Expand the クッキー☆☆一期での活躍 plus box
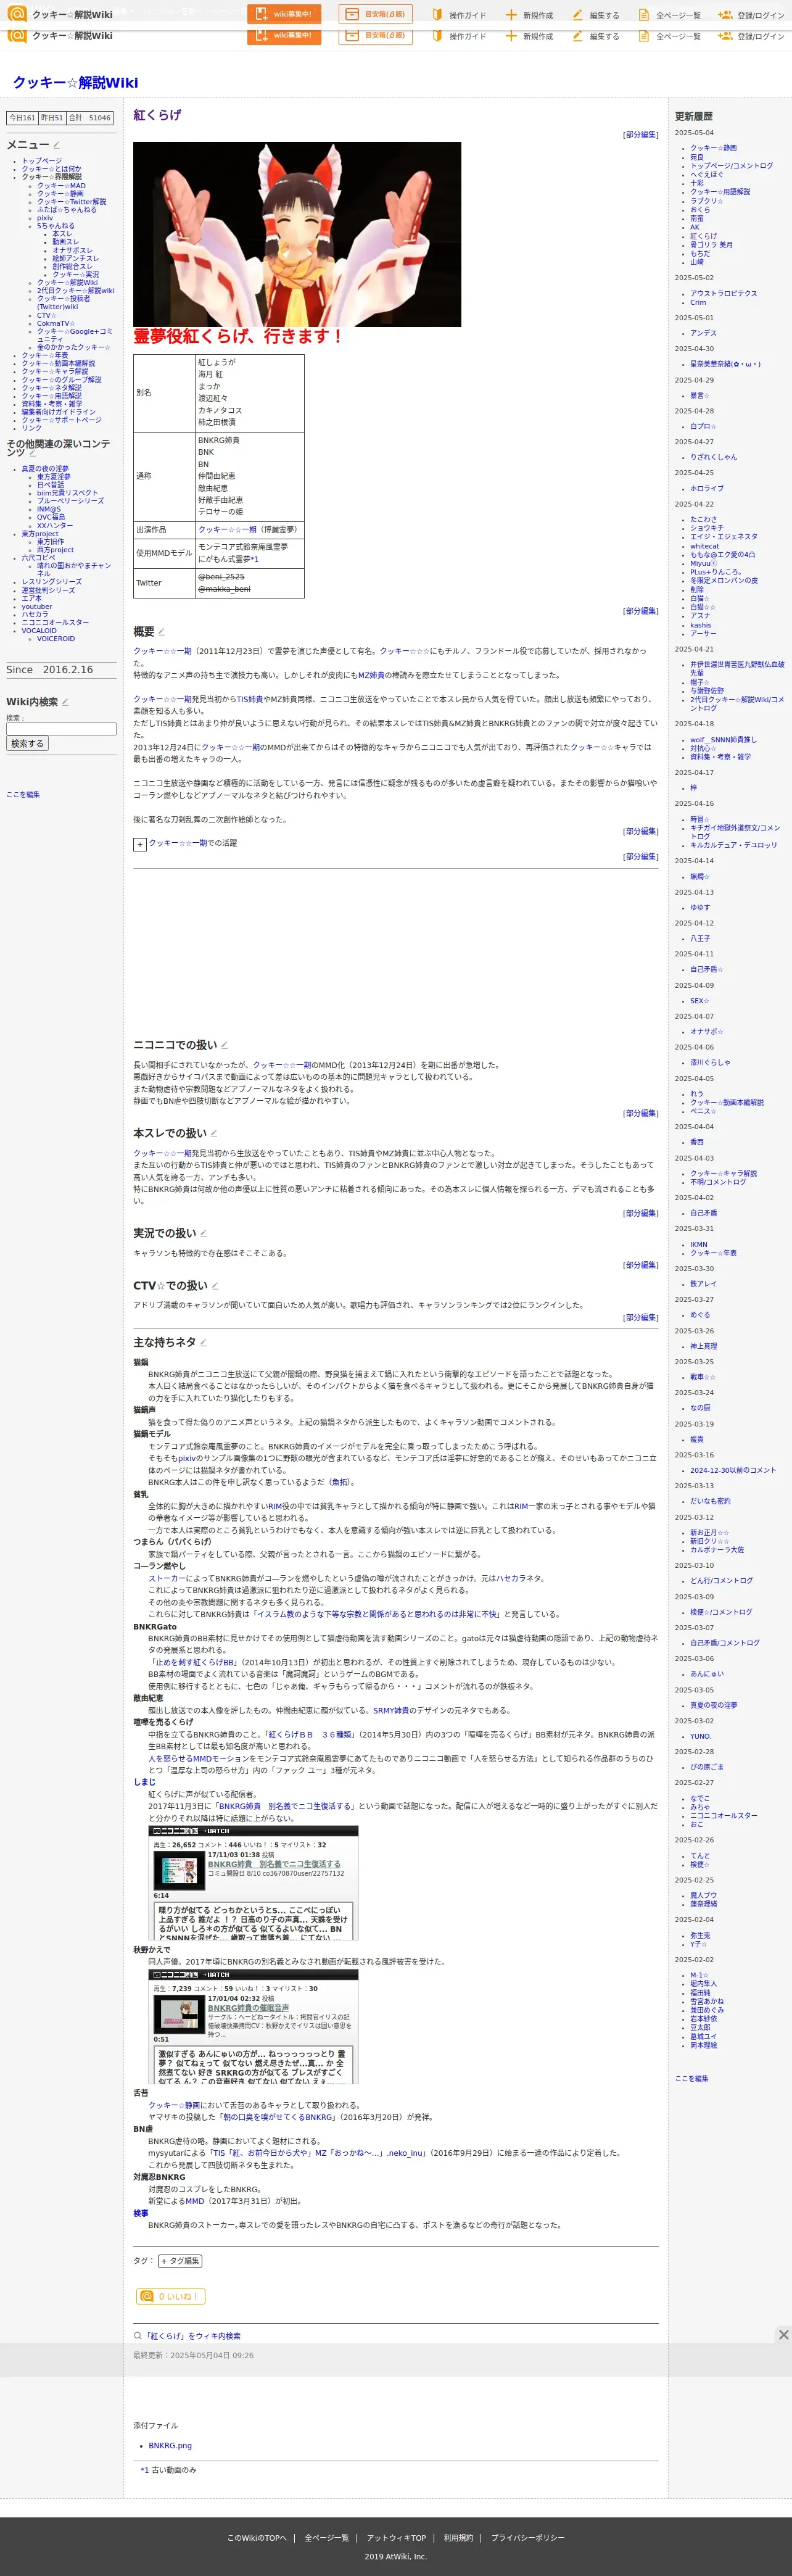Image resolution: width=792 pixels, height=2576 pixels. tap(140, 844)
